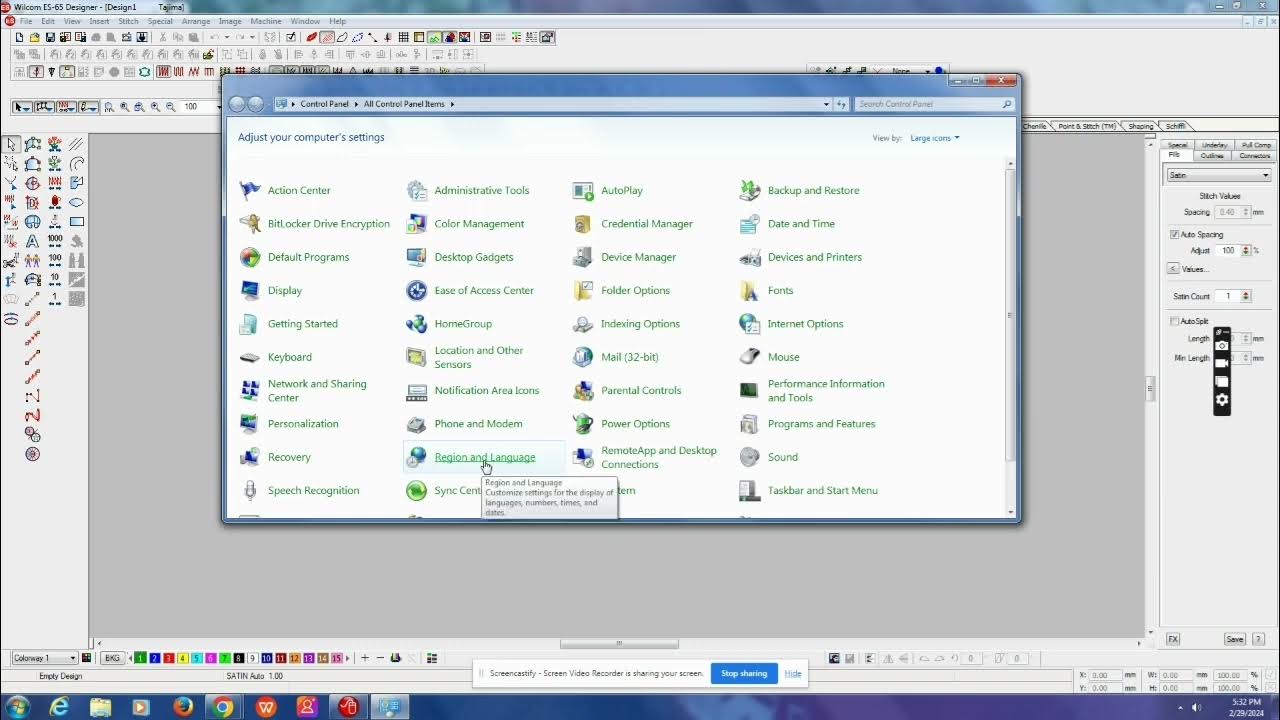Open Programs and Features
1280x720 pixels.
click(x=821, y=424)
